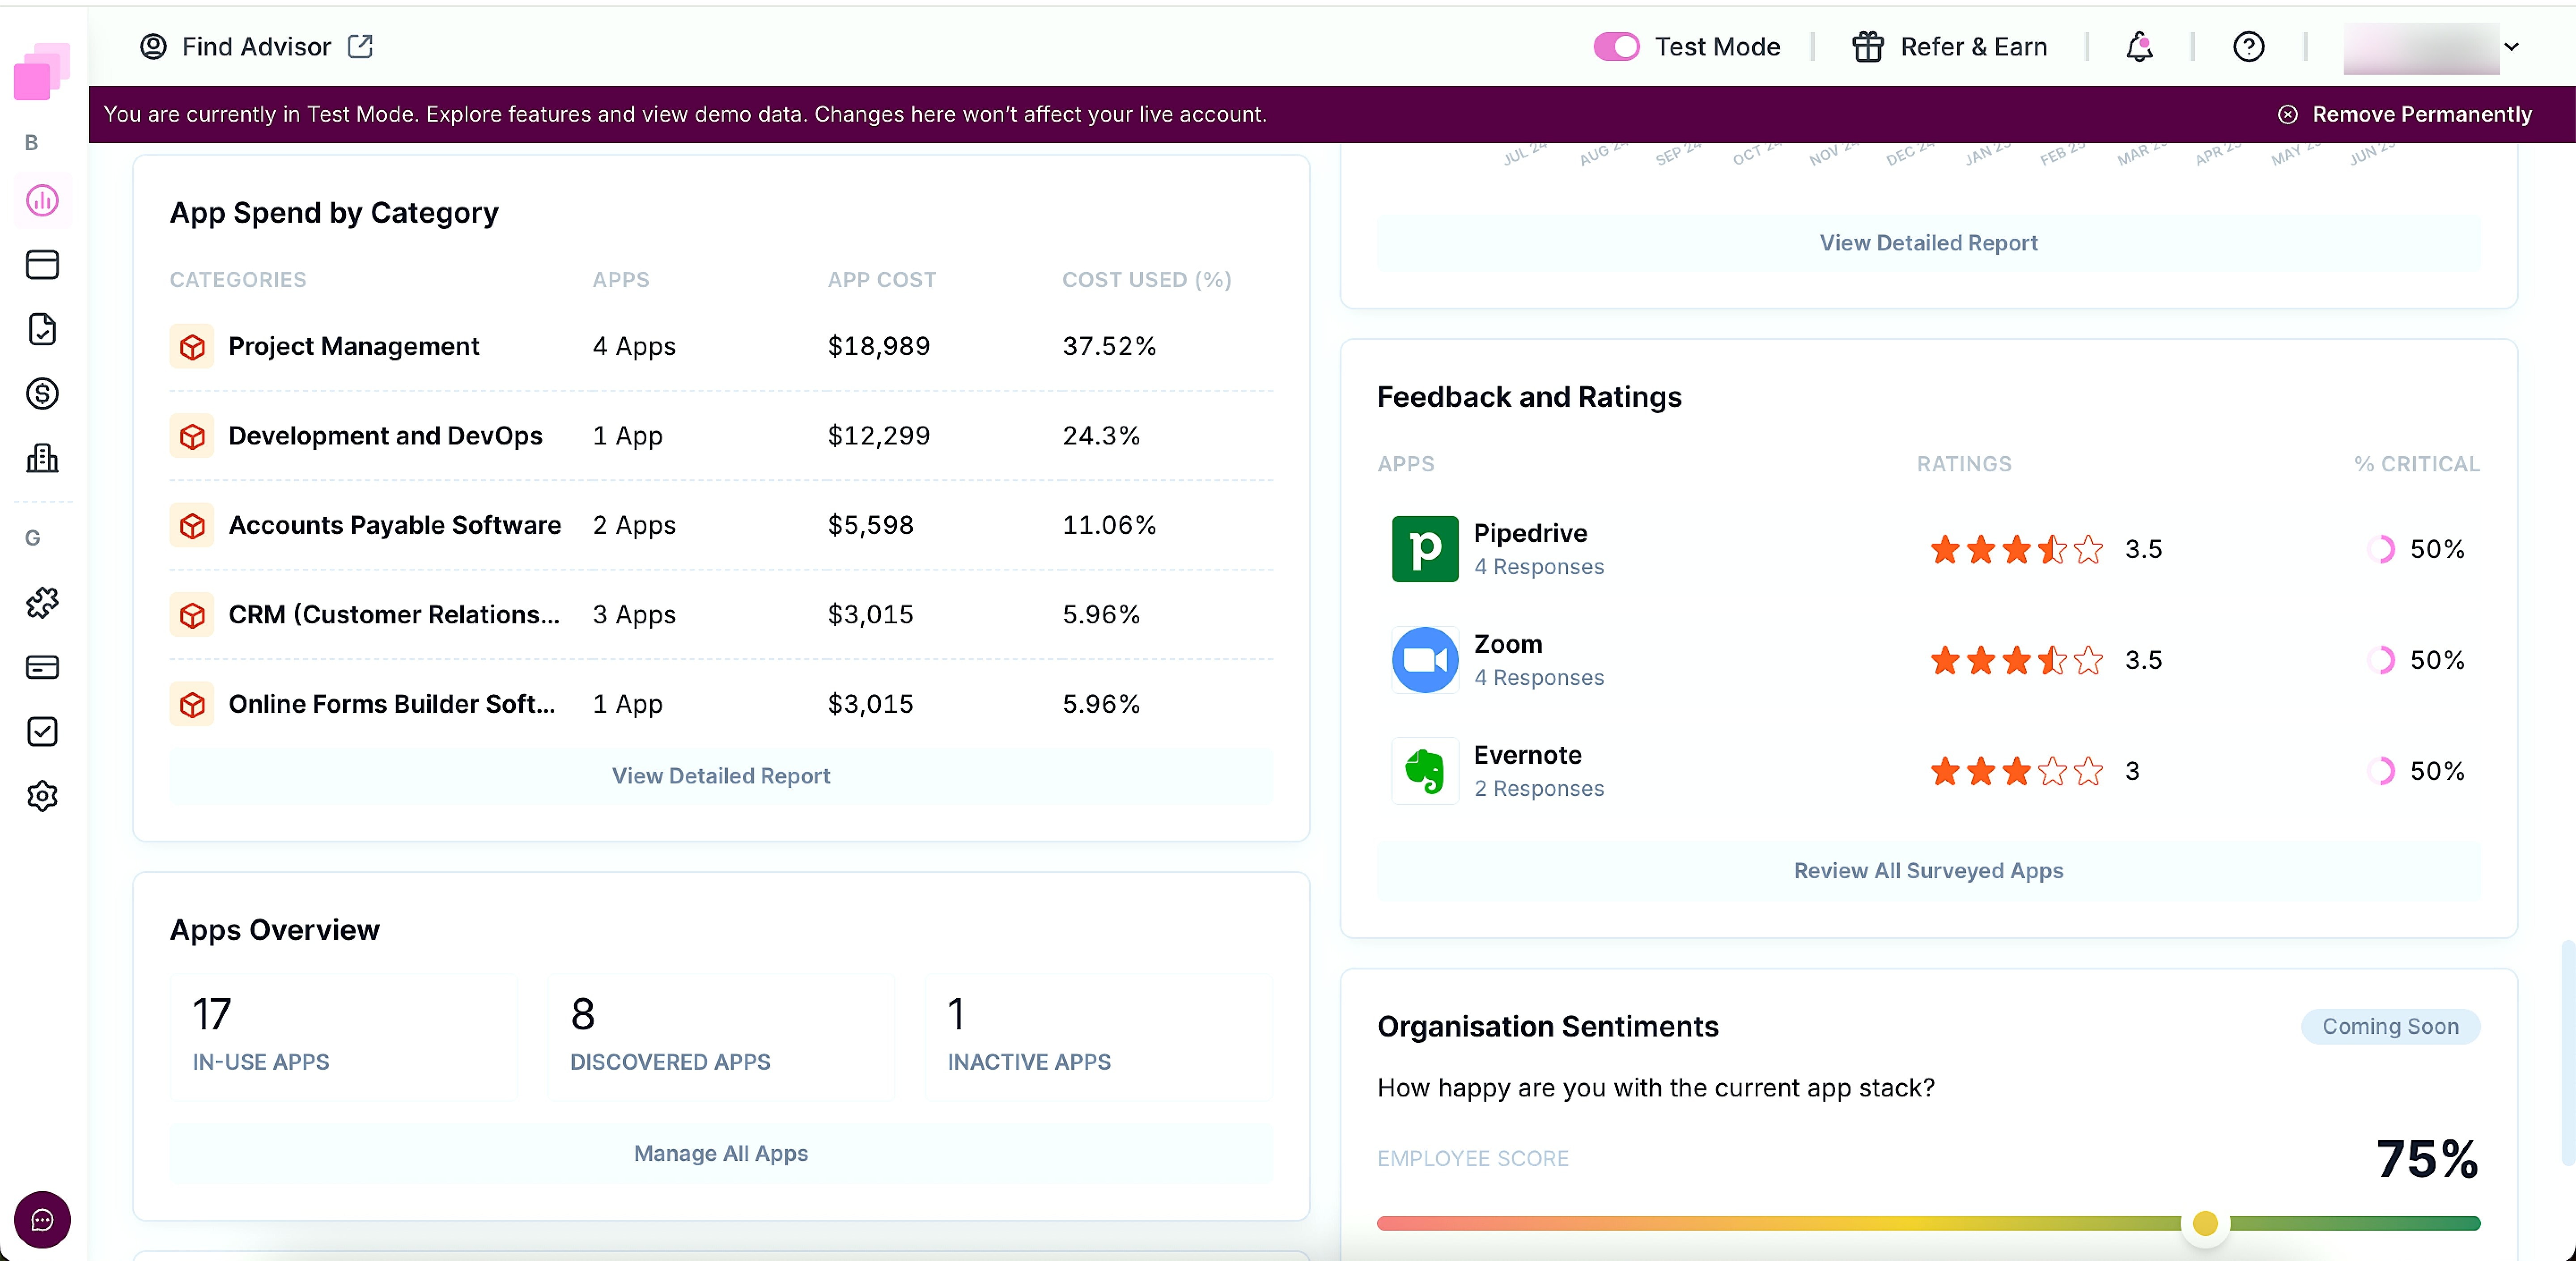Open the checkbox tasks icon in sidebar
This screenshot has width=2576, height=1261.
click(42, 732)
